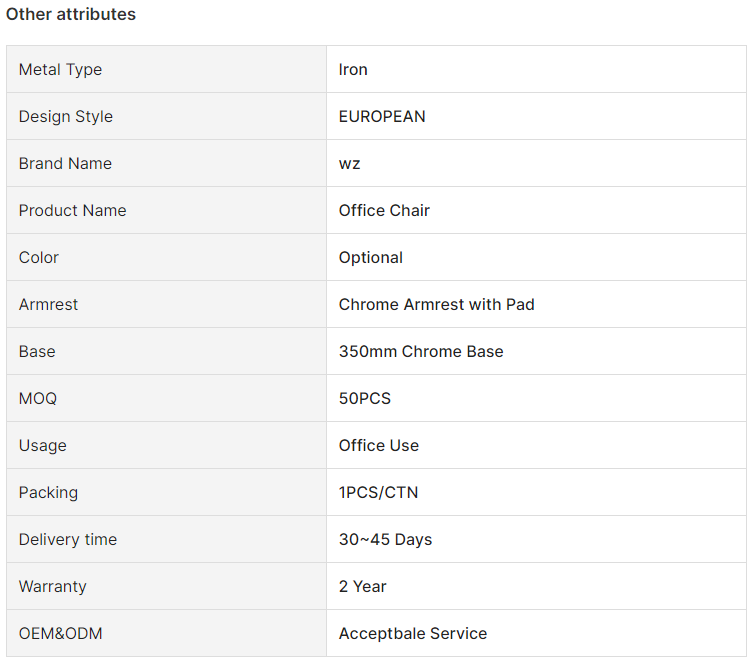Screen dimensions: 756x663
Task: Select the 'Brand Name' label
Action: pyautogui.click(x=65, y=163)
